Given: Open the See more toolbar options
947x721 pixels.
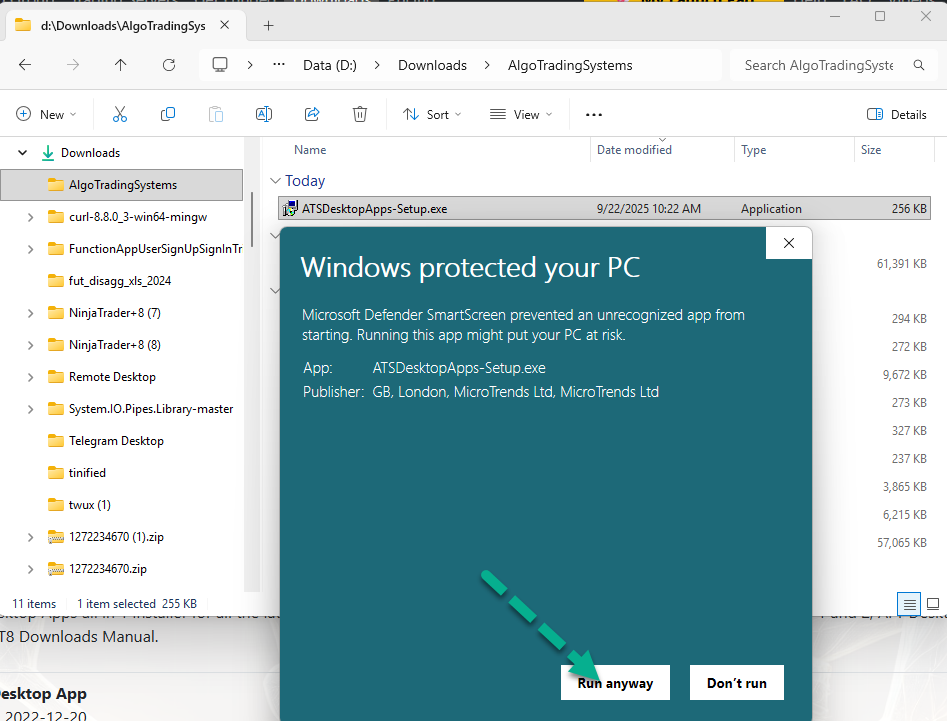Looking at the screenshot, I should tap(594, 114).
